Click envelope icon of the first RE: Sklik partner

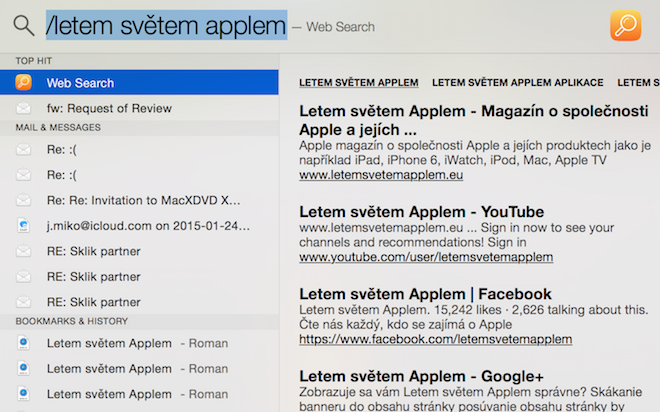(x=24, y=251)
